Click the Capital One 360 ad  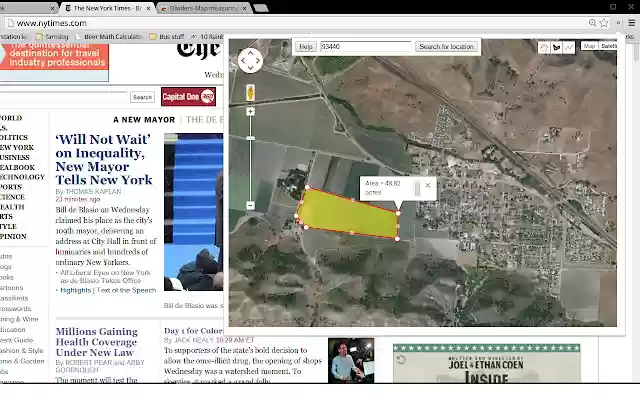point(188,97)
